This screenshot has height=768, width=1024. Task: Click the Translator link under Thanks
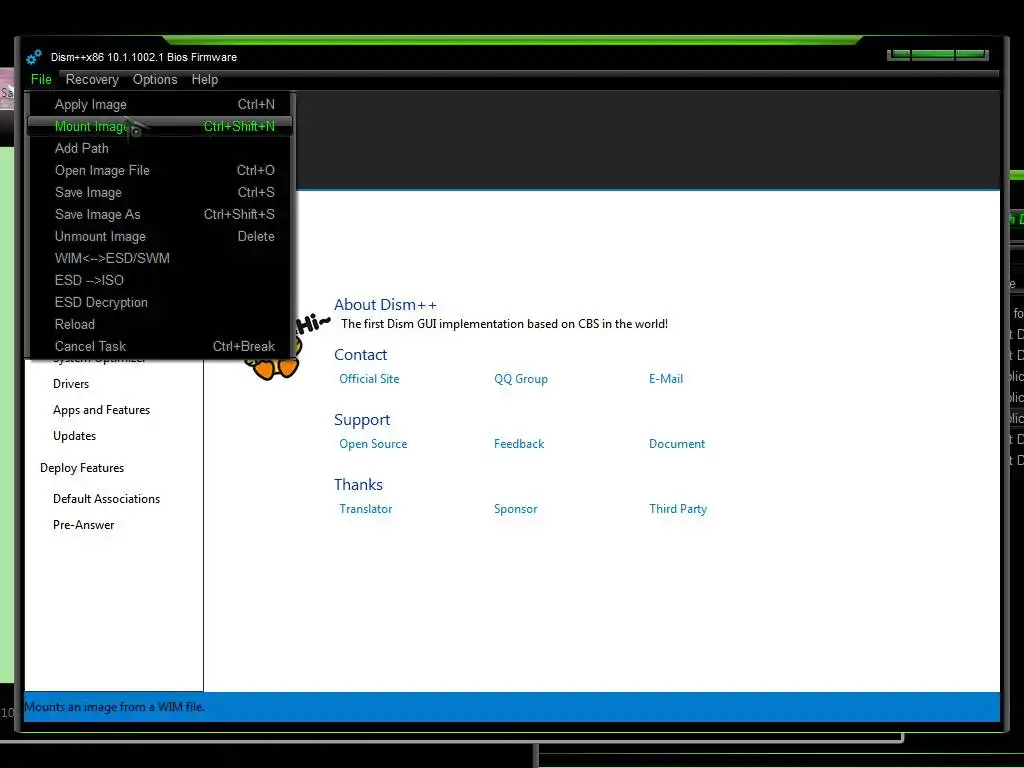pyautogui.click(x=365, y=509)
